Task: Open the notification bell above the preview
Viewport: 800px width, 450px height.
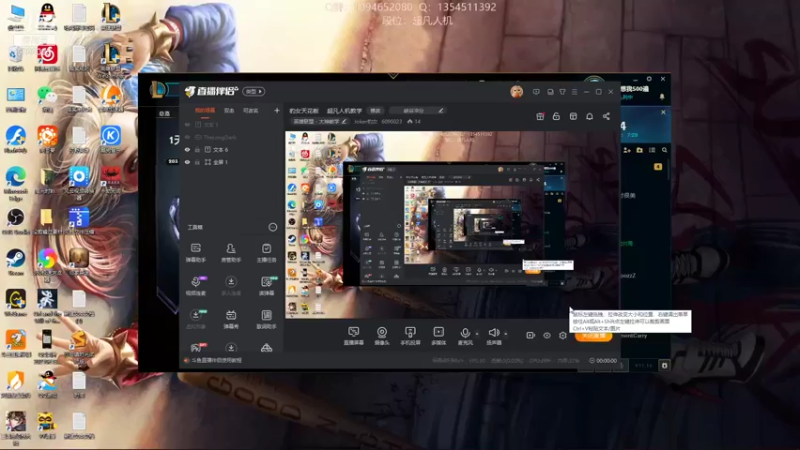Action: pyautogui.click(x=589, y=116)
